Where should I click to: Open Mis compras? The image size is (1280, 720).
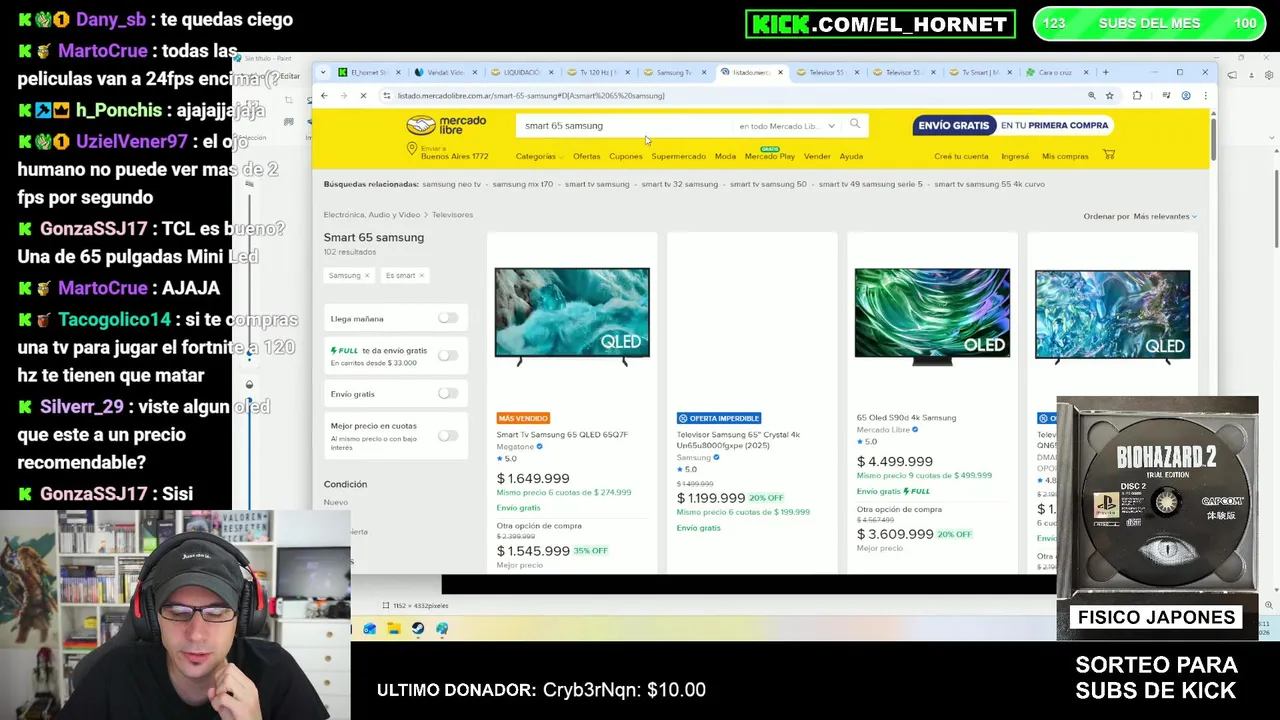[1065, 156]
